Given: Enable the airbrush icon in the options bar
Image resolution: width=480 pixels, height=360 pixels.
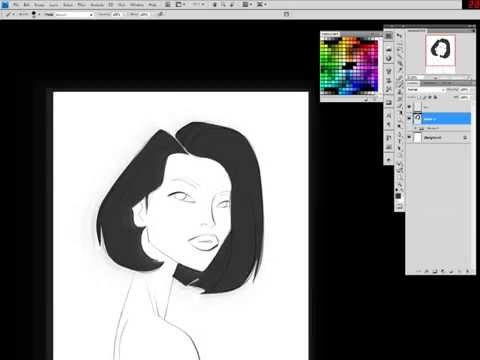Looking at the screenshot, I should tap(160, 14).
